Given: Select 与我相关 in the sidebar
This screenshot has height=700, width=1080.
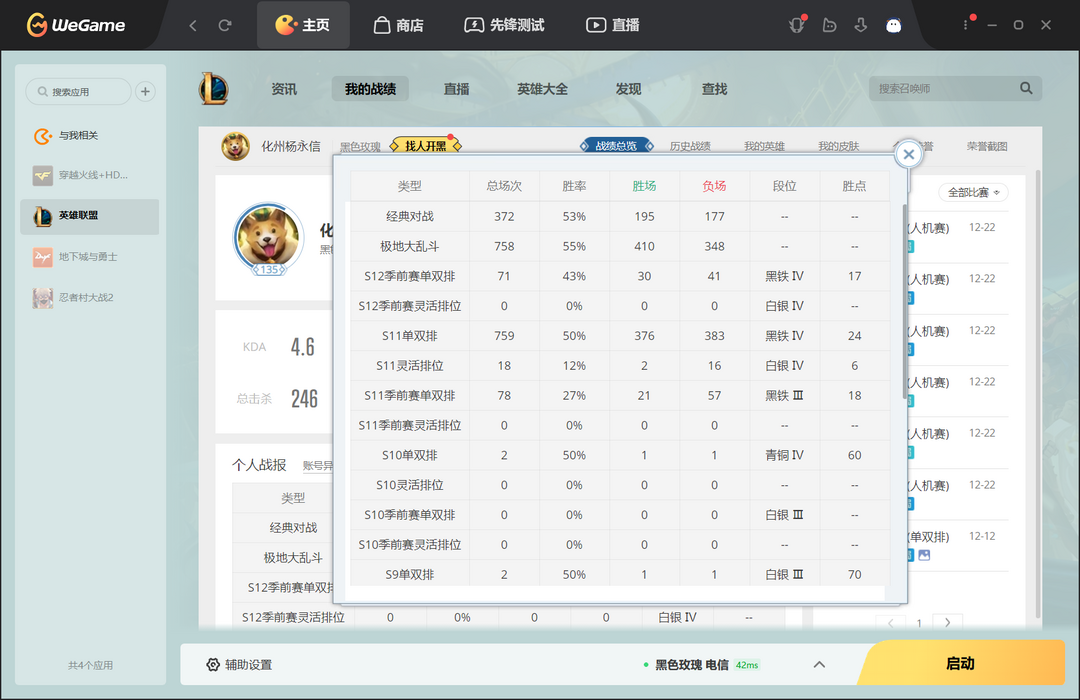Looking at the screenshot, I should [90, 136].
